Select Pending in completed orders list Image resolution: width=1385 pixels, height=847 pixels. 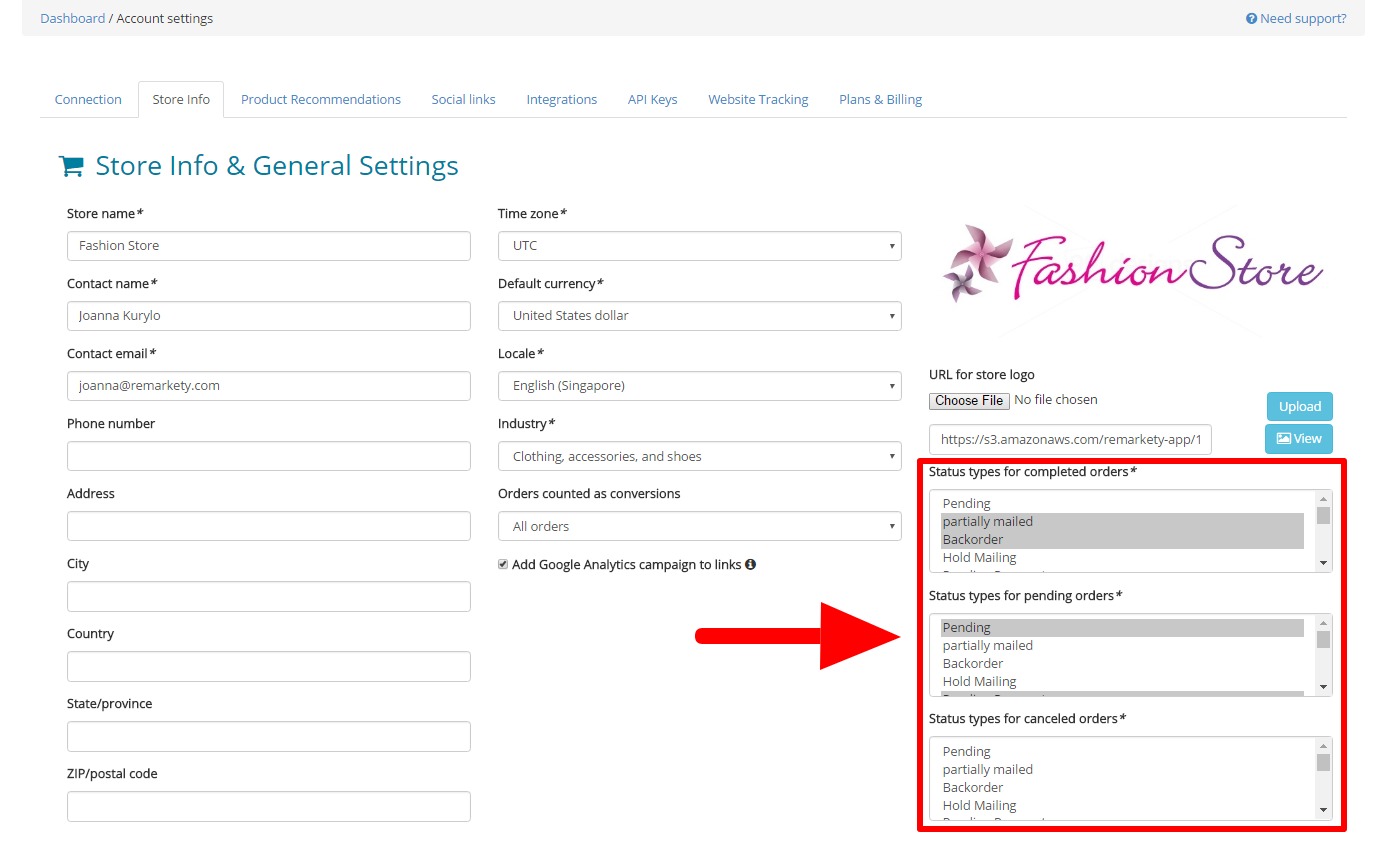pos(1122,504)
